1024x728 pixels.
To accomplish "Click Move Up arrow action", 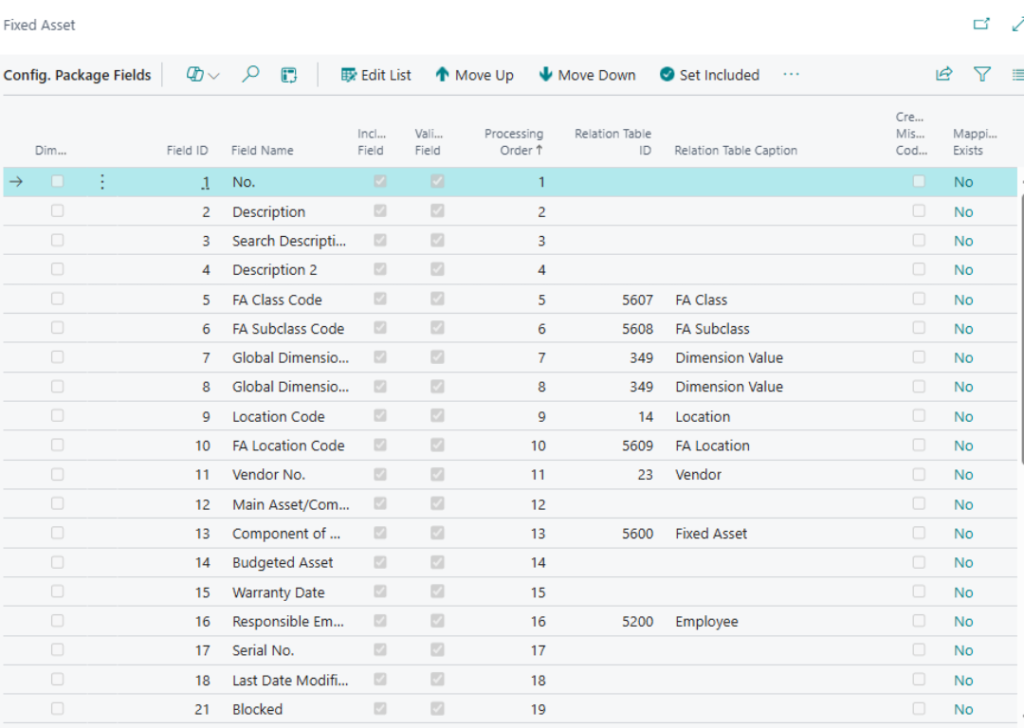I will pyautogui.click(x=474, y=75).
